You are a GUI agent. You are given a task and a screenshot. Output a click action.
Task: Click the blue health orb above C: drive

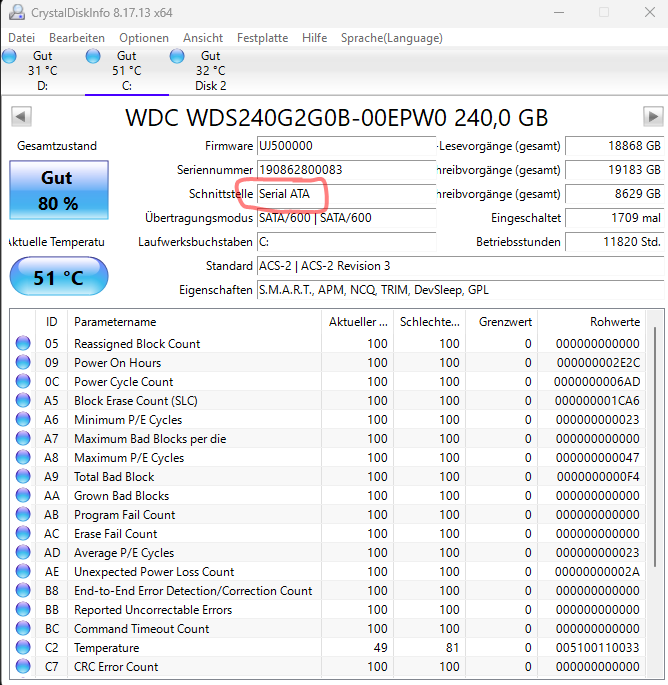click(x=93, y=56)
